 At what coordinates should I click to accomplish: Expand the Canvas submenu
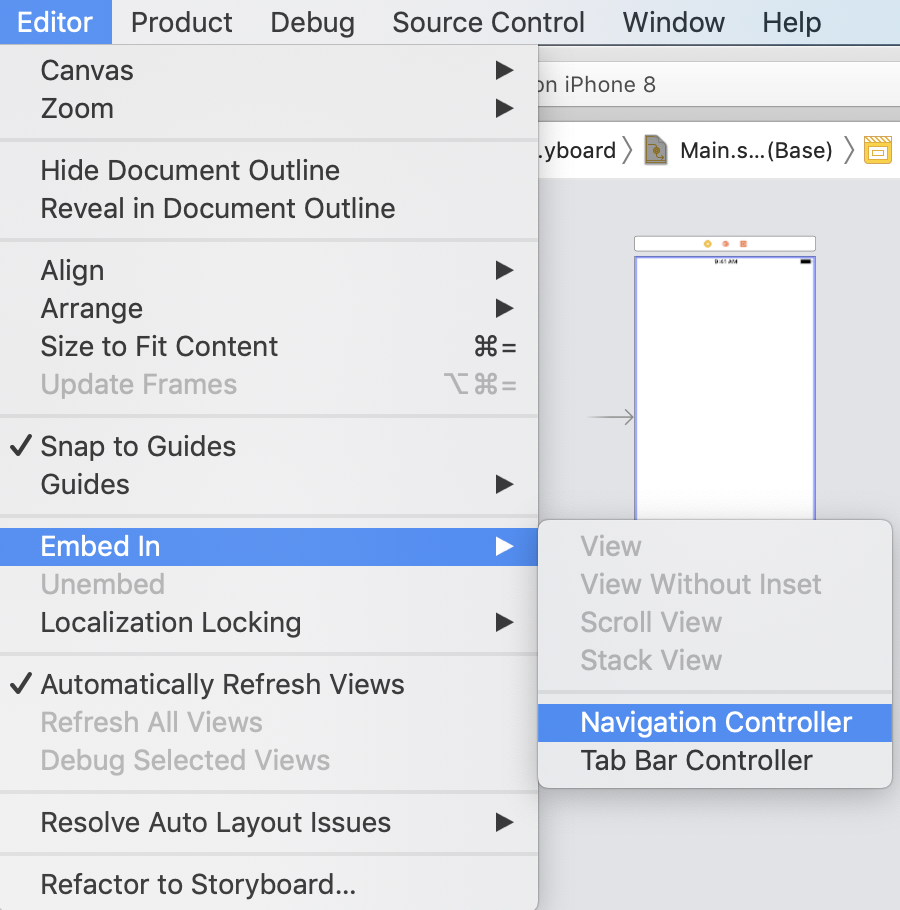(x=269, y=70)
